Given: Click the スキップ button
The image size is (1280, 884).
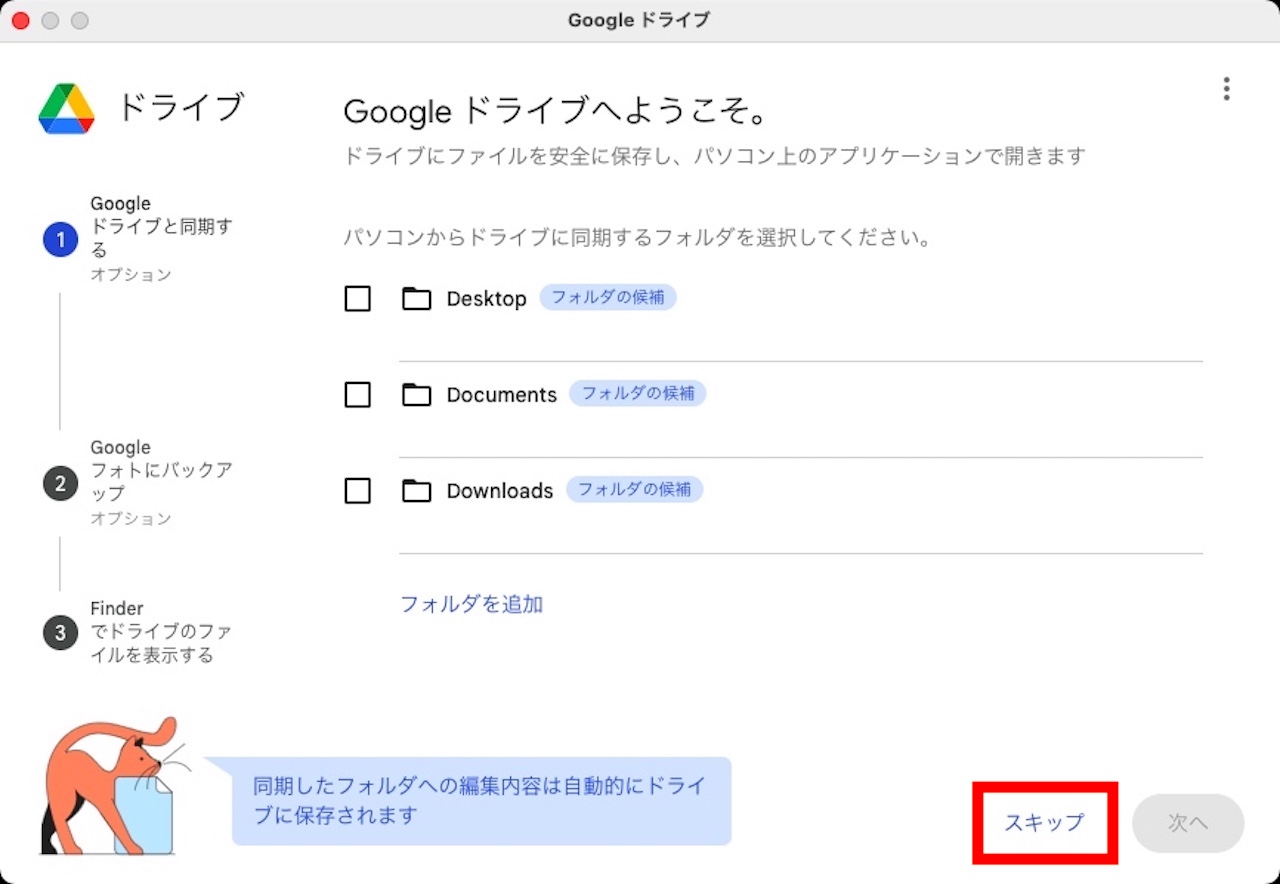Looking at the screenshot, I should click(x=1044, y=823).
